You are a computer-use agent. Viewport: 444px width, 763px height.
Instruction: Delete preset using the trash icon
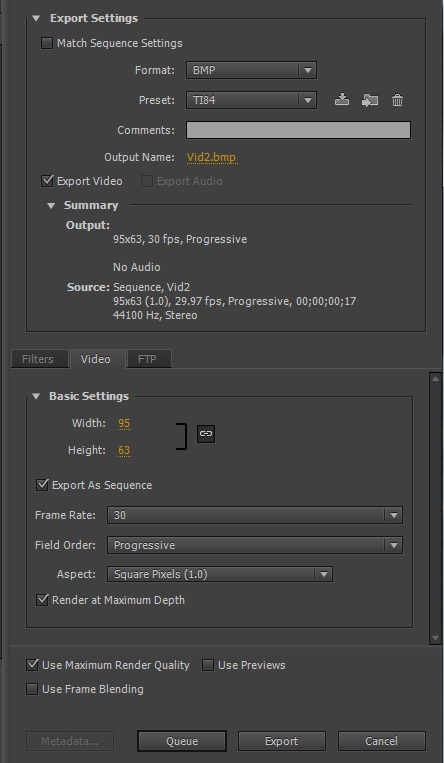coord(397,100)
